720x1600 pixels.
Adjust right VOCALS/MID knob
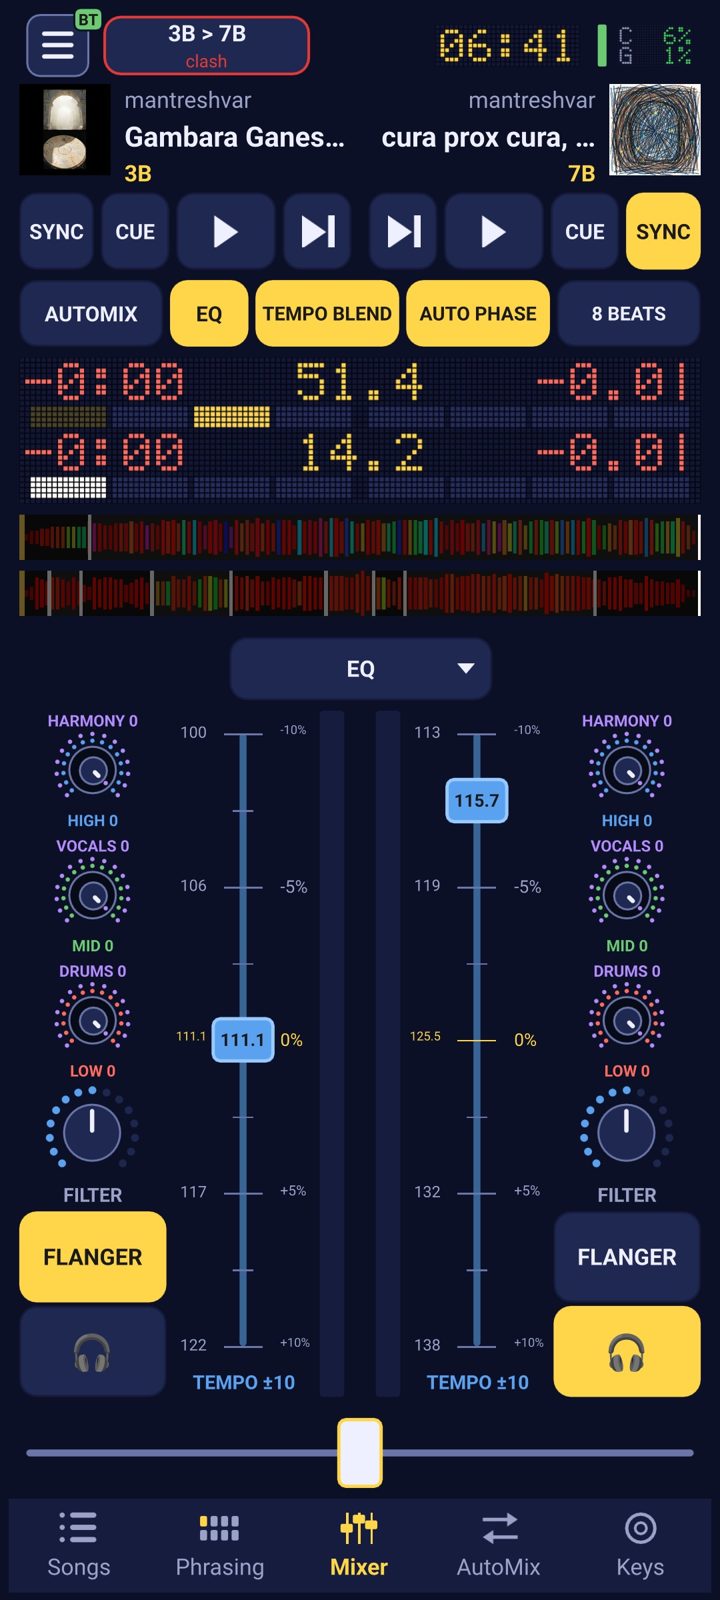[627, 893]
